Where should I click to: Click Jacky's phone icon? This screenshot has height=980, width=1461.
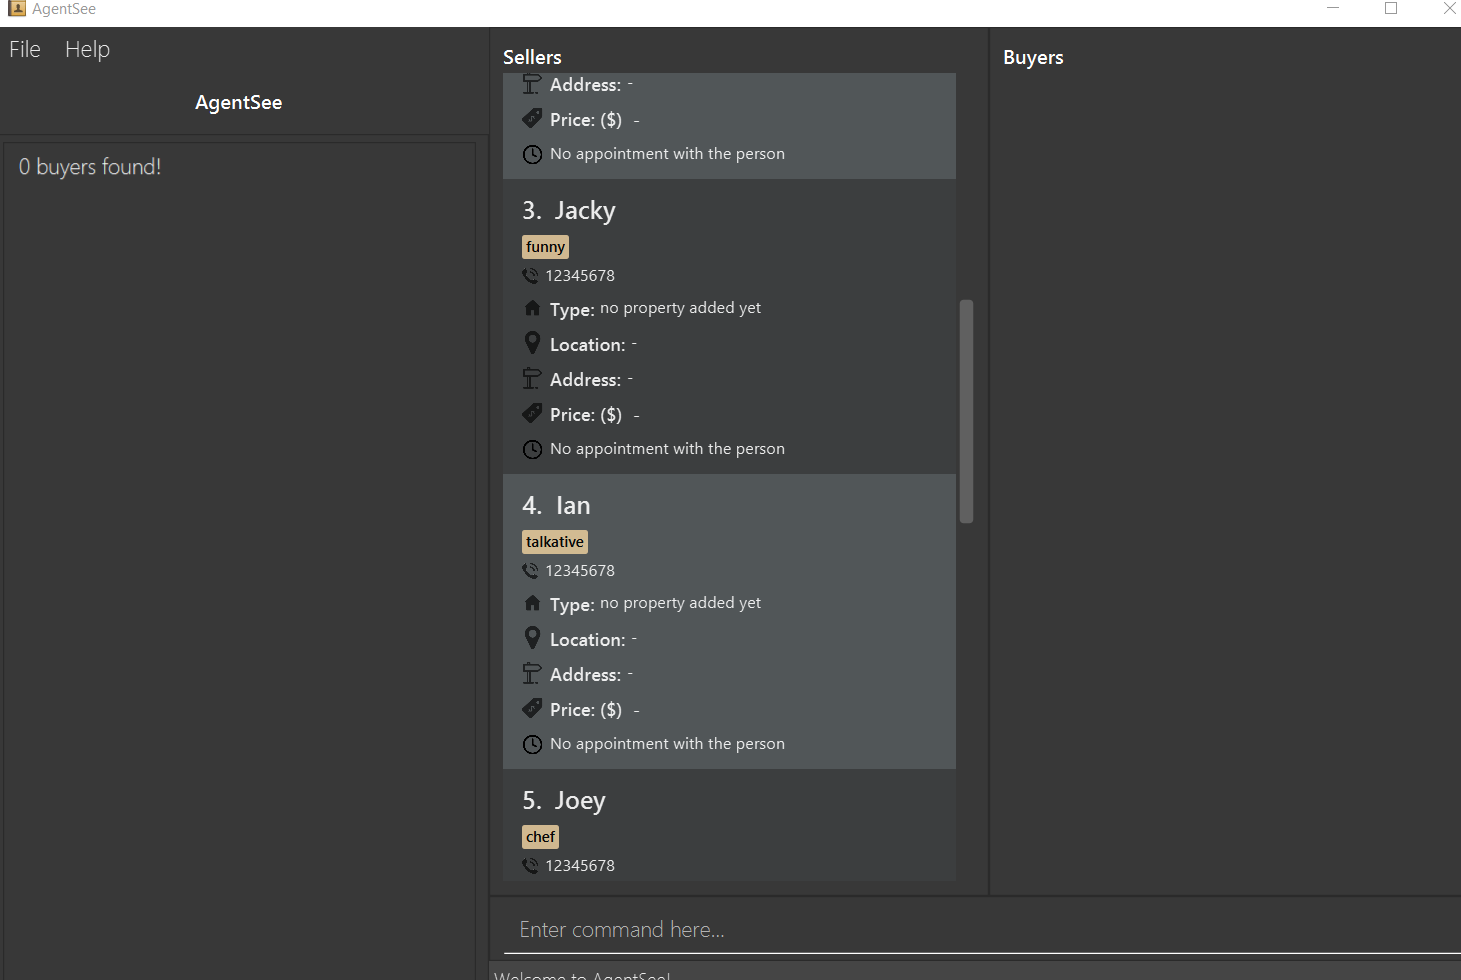530,275
